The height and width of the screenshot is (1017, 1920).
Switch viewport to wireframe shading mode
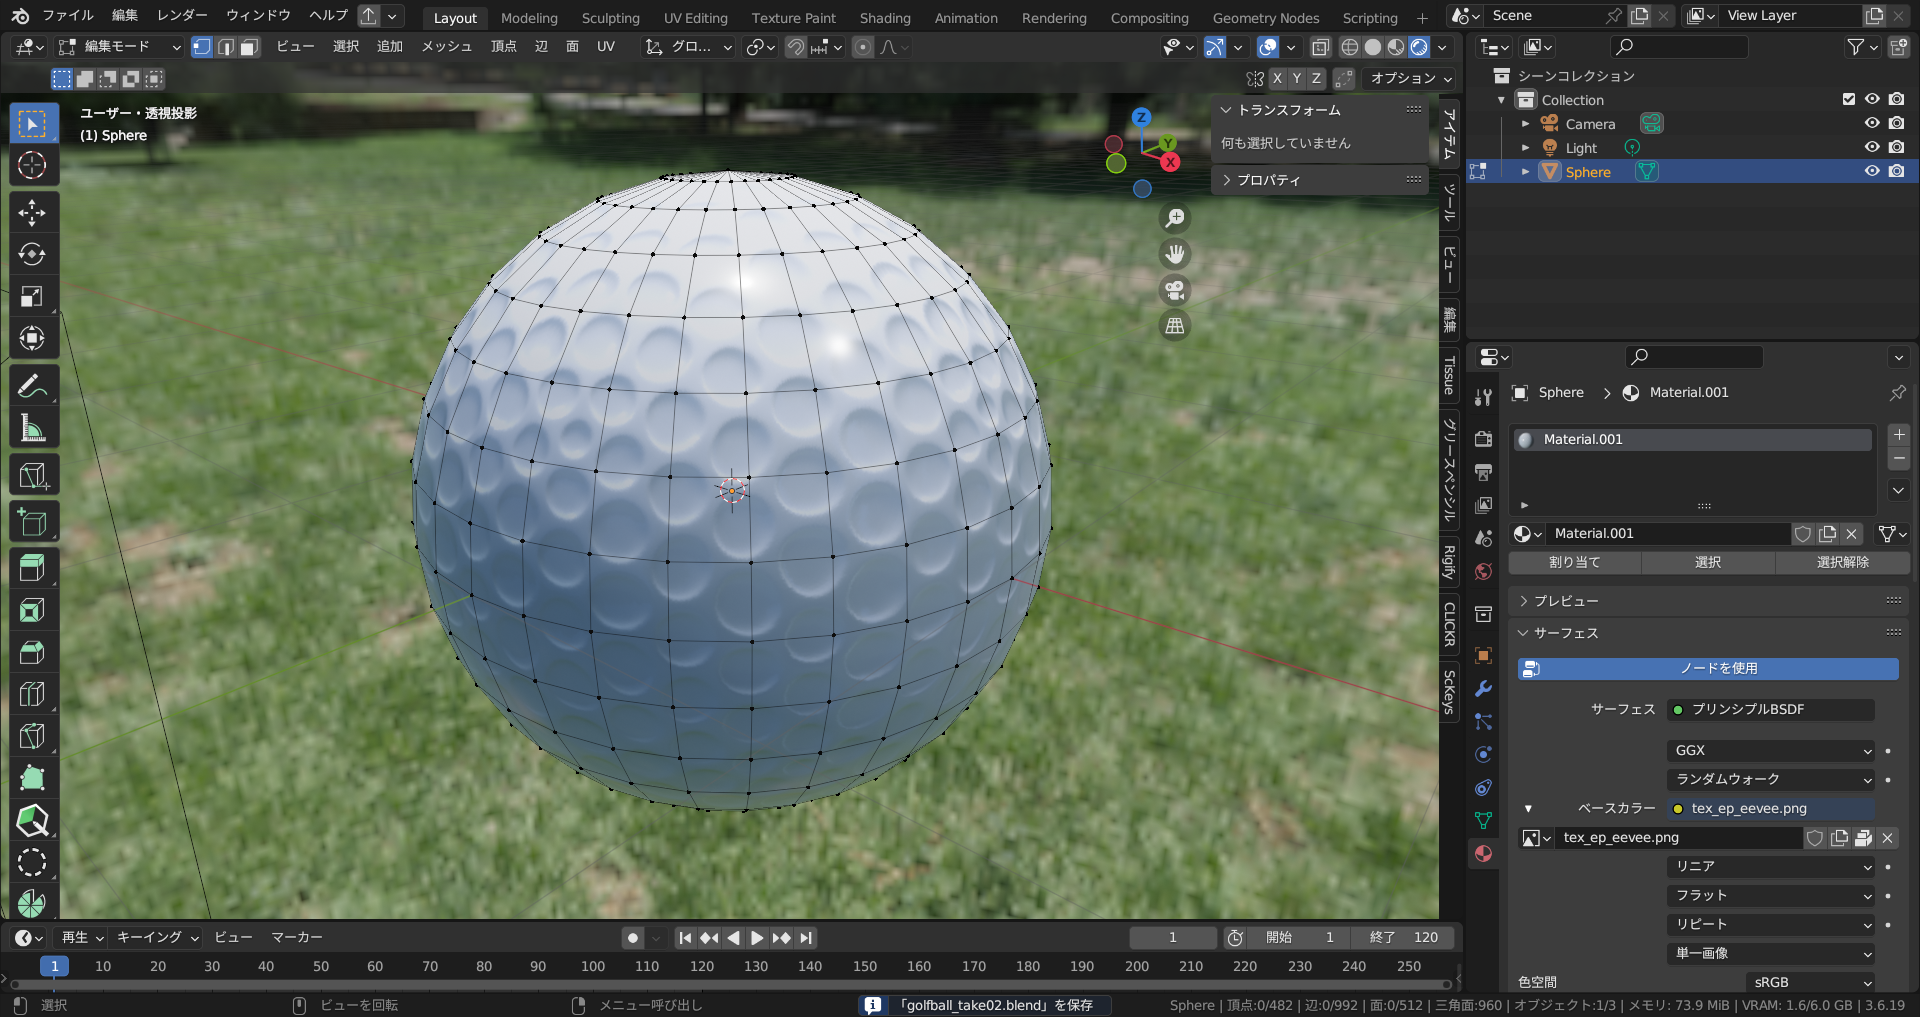(1349, 47)
